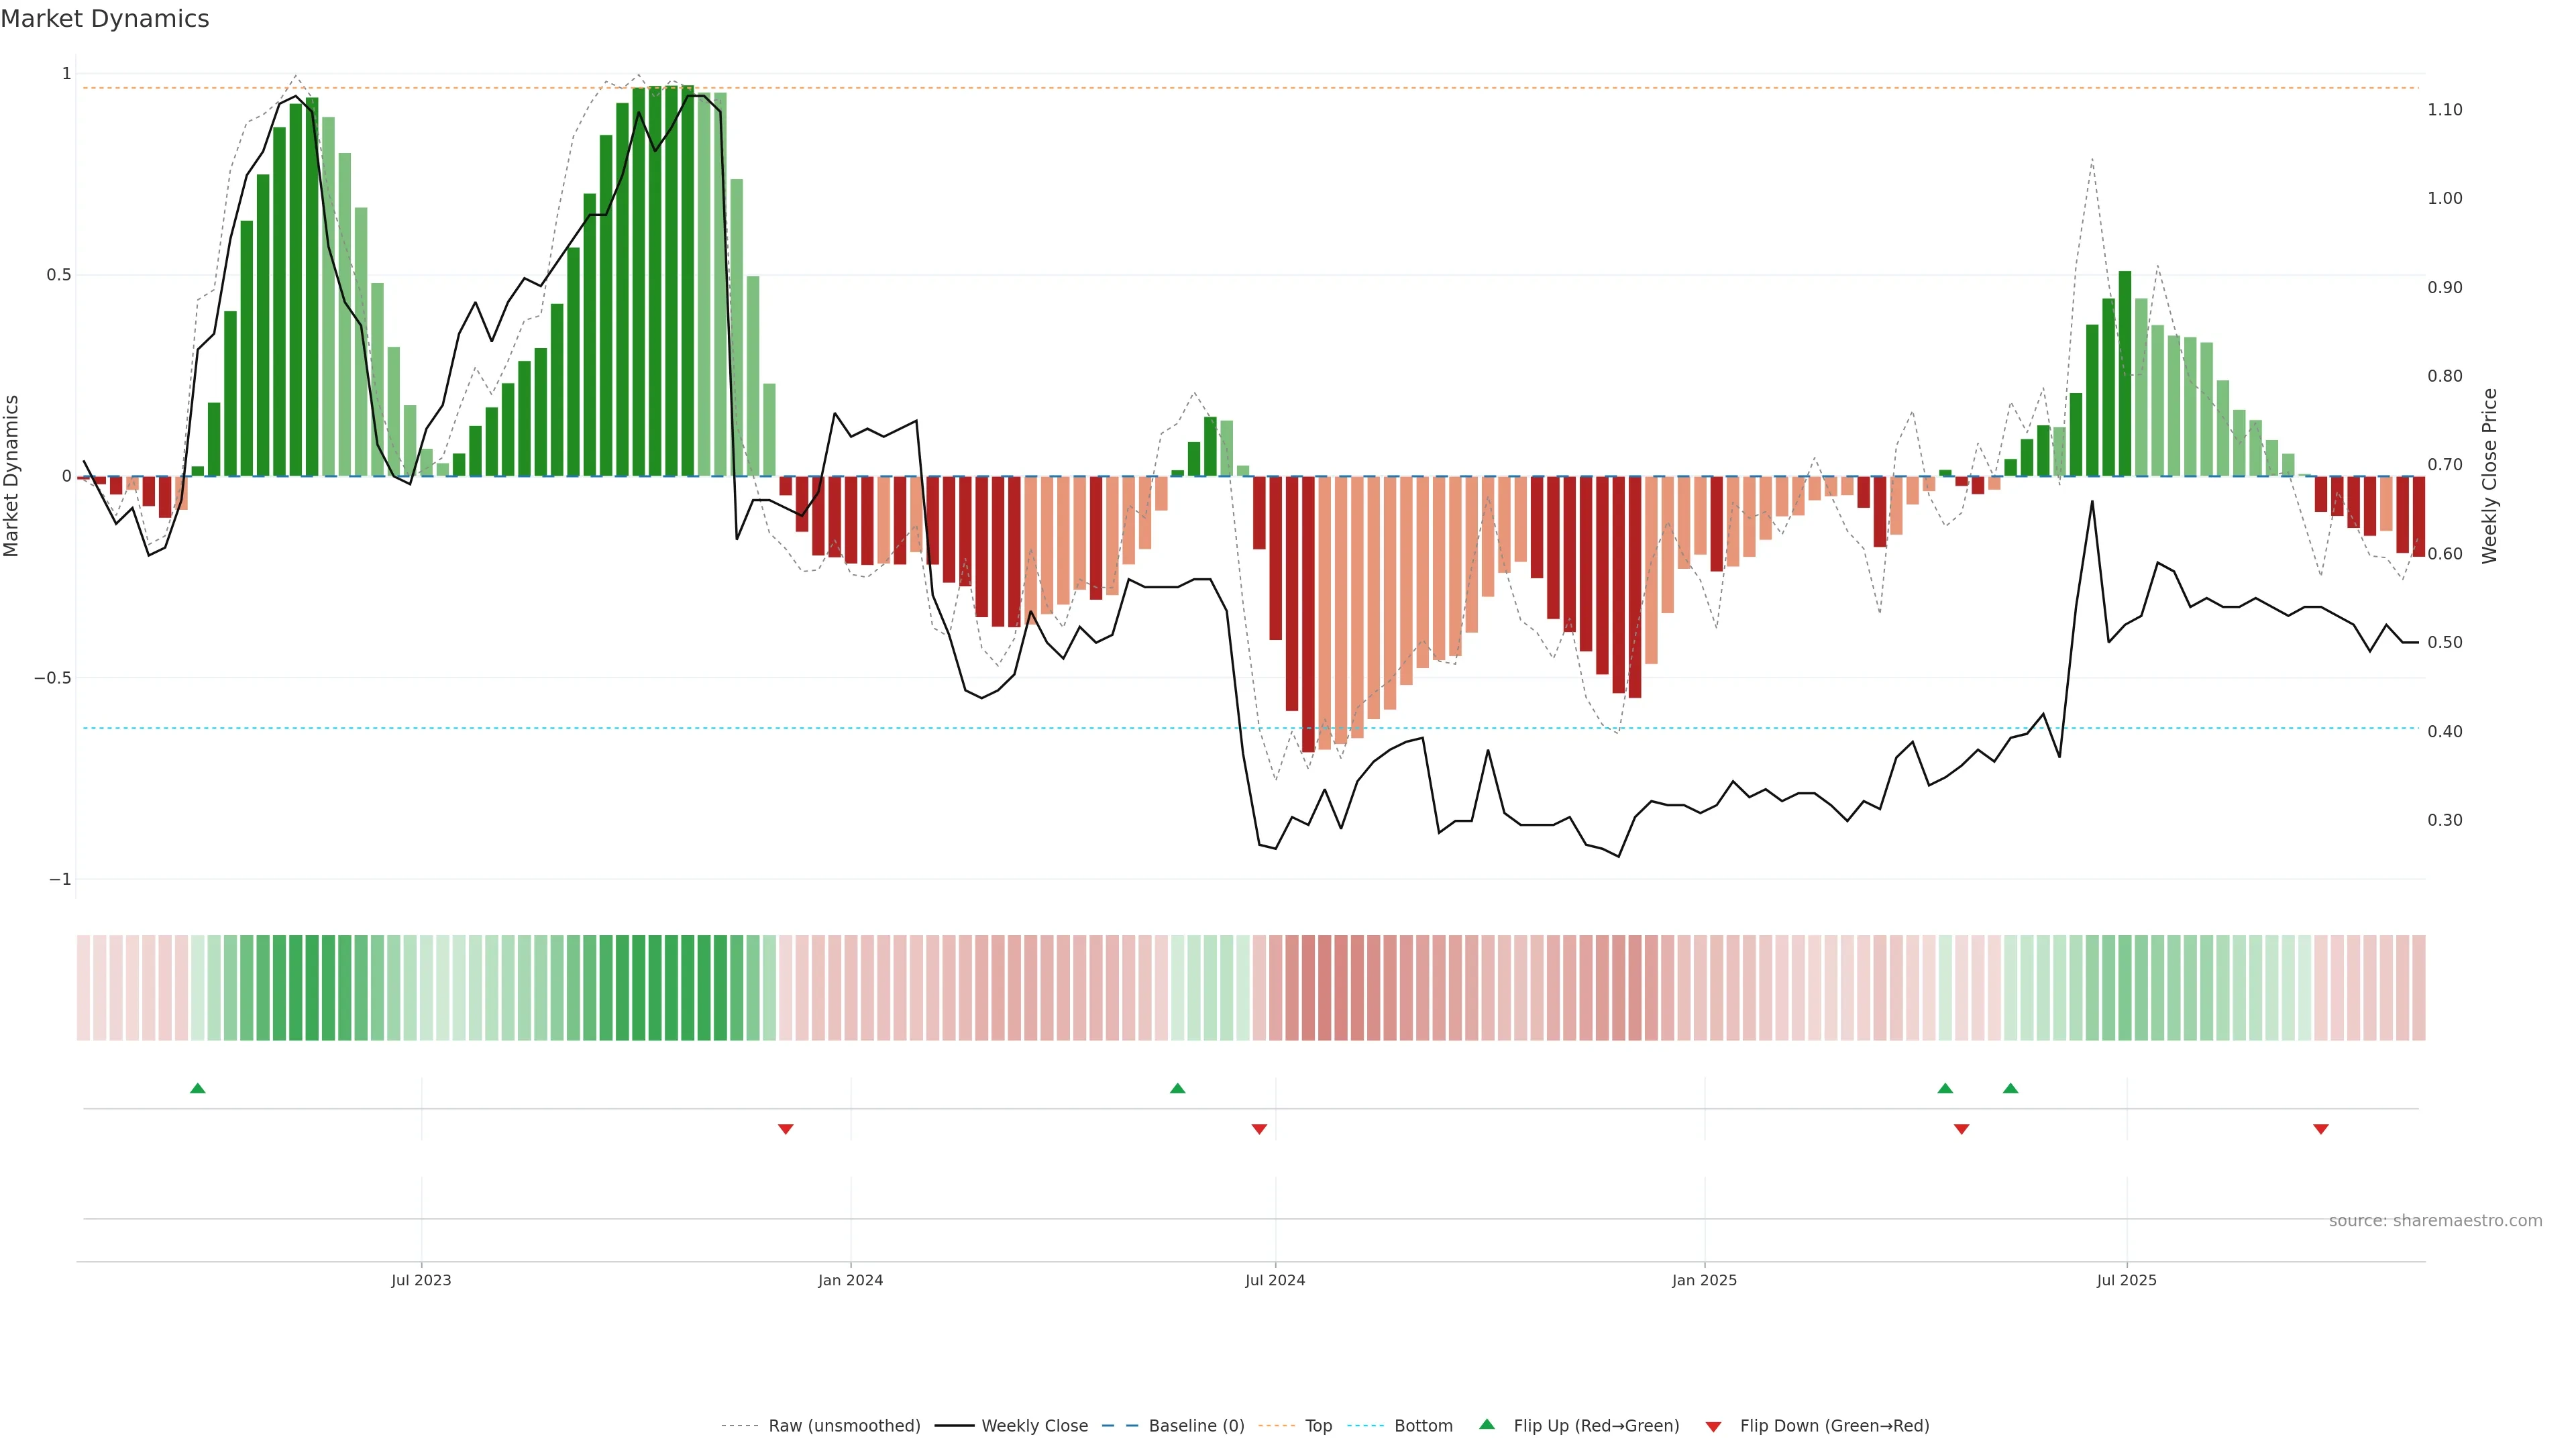The width and height of the screenshot is (2576, 1449).
Task: Click the orange Top line swatch in the legend
Action: 1276,1426
